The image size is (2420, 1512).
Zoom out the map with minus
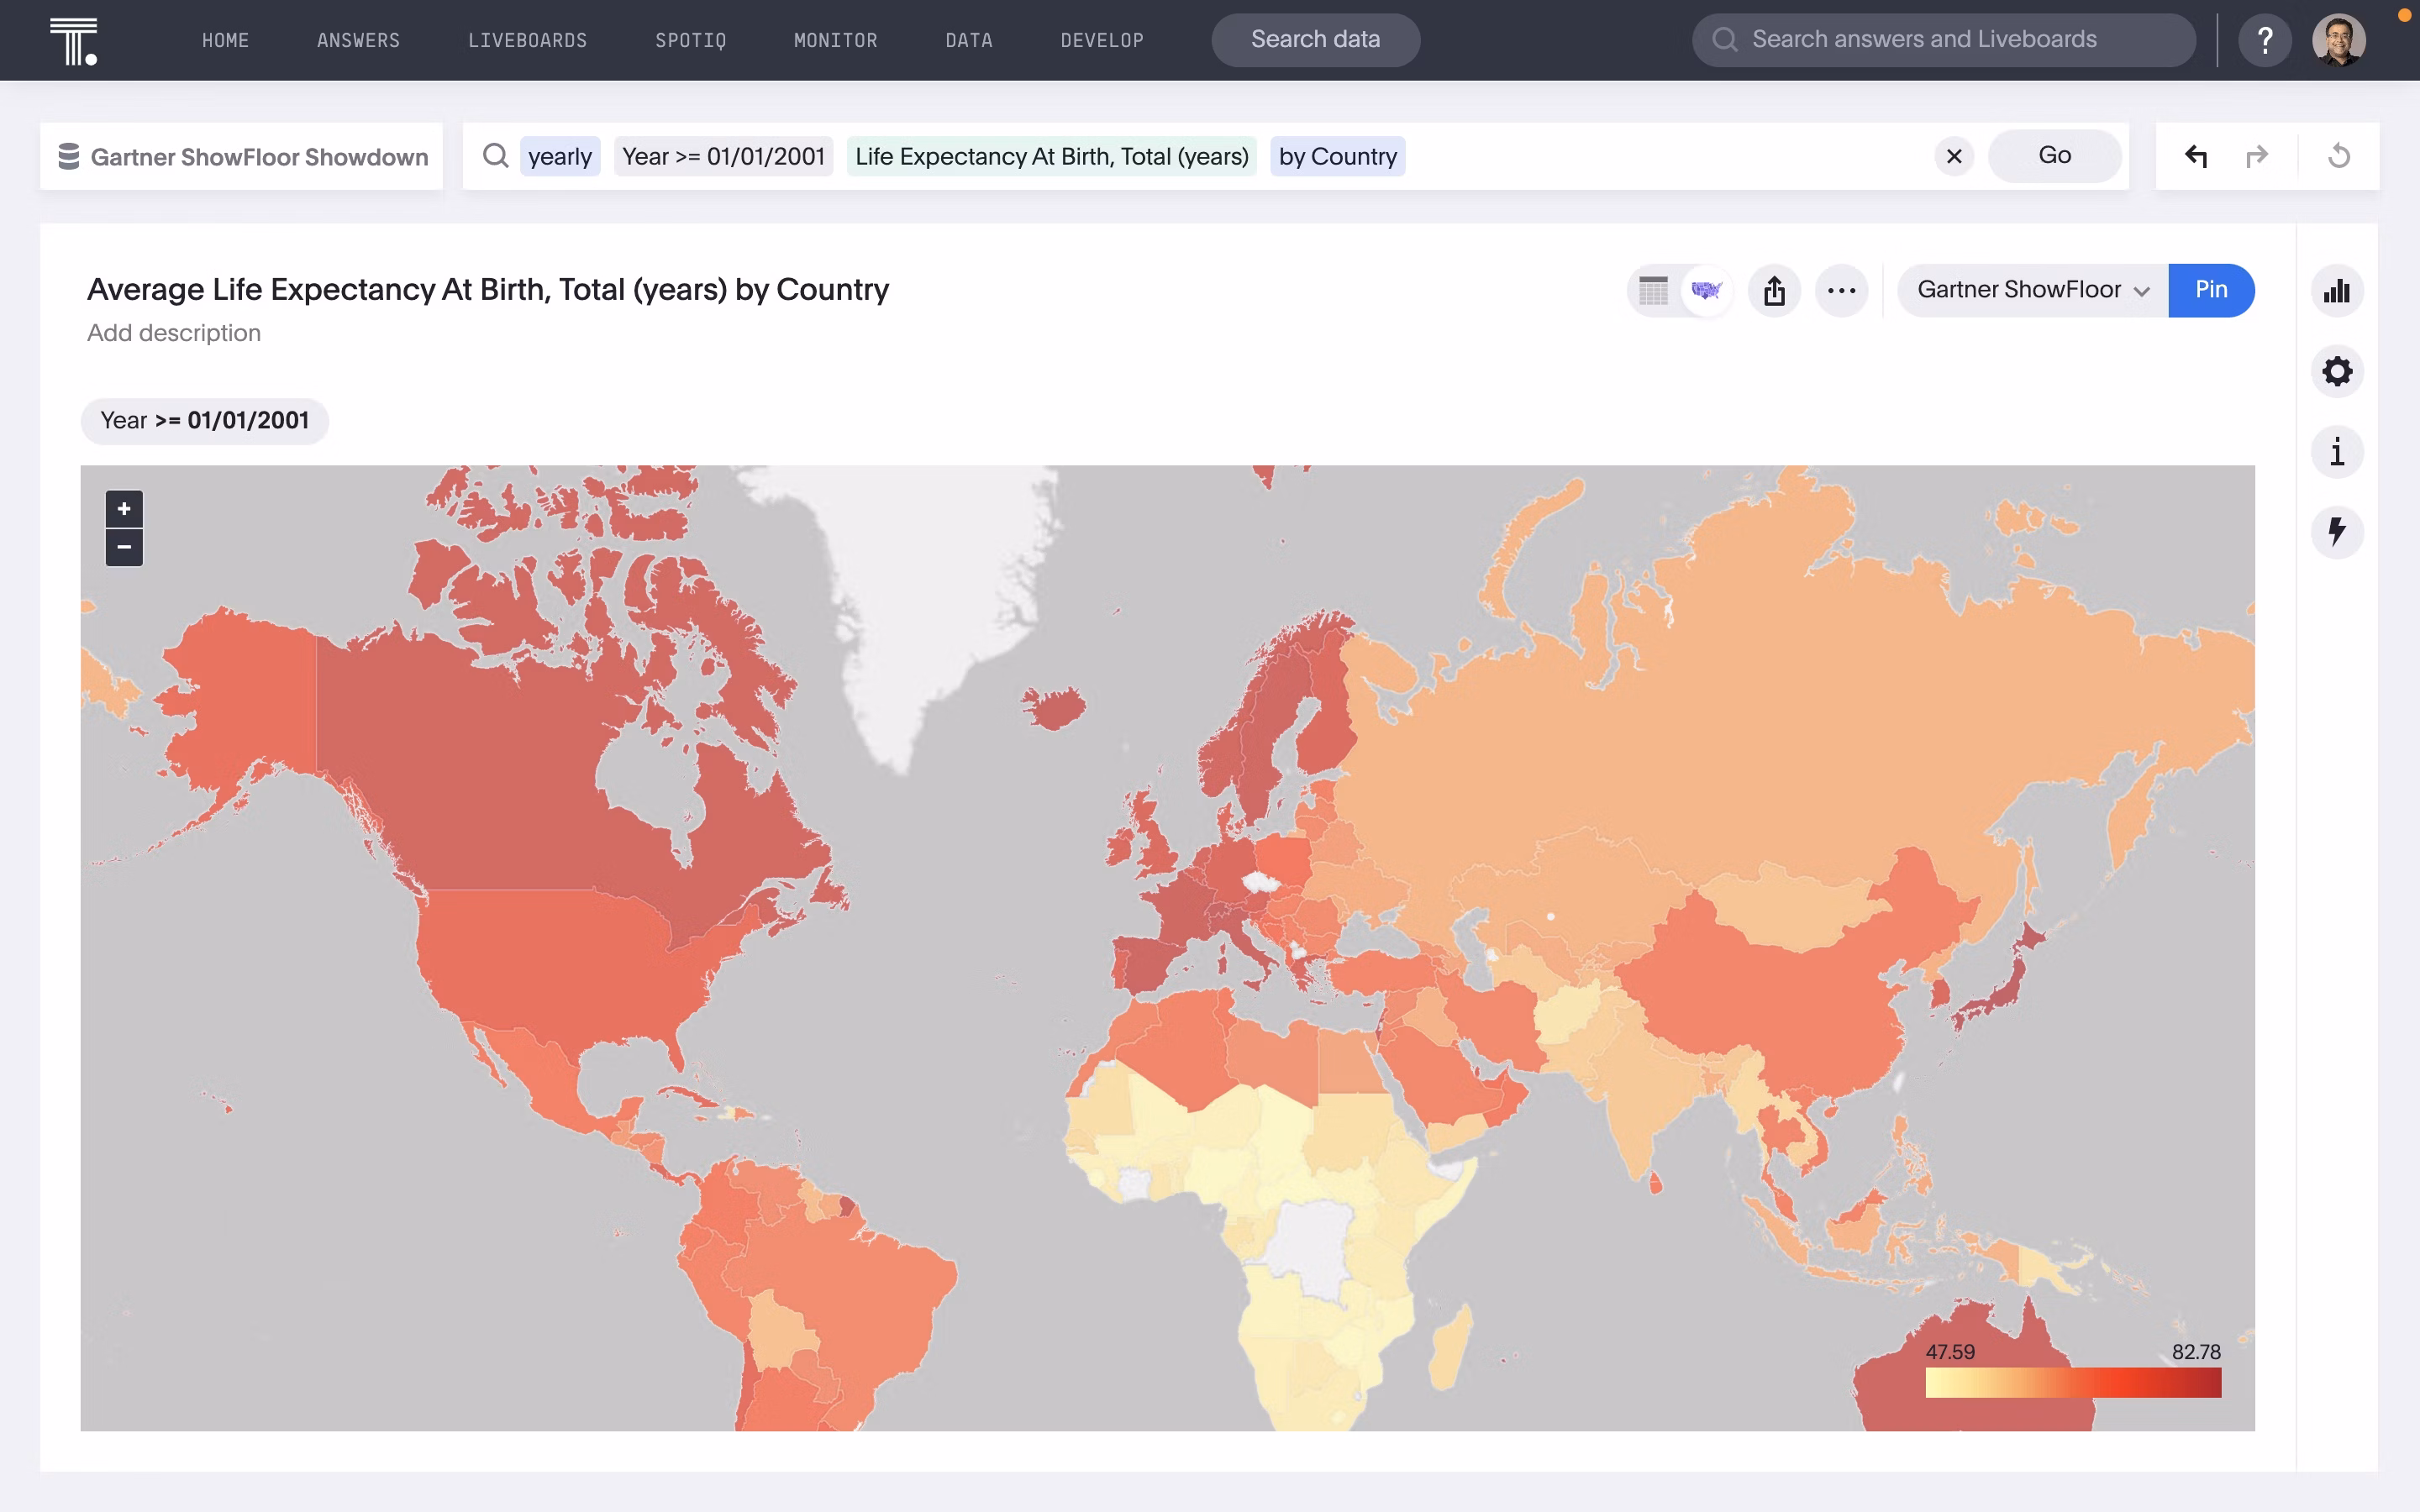pos(124,547)
